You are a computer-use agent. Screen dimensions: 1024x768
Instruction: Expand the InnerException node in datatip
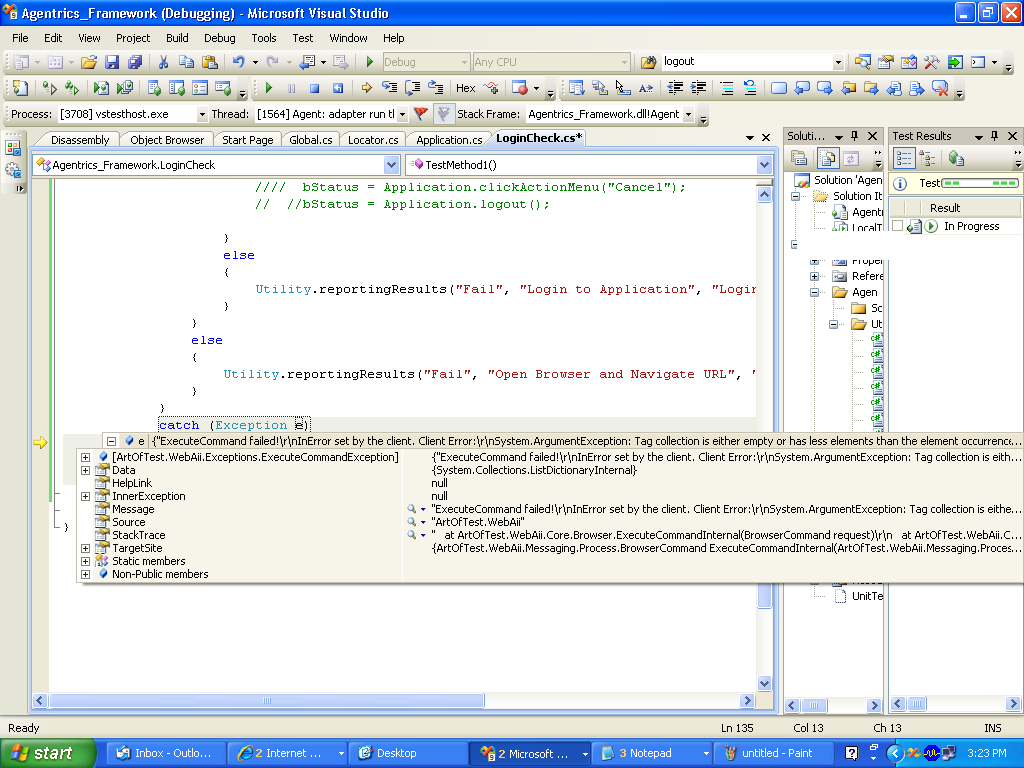click(x=86, y=496)
